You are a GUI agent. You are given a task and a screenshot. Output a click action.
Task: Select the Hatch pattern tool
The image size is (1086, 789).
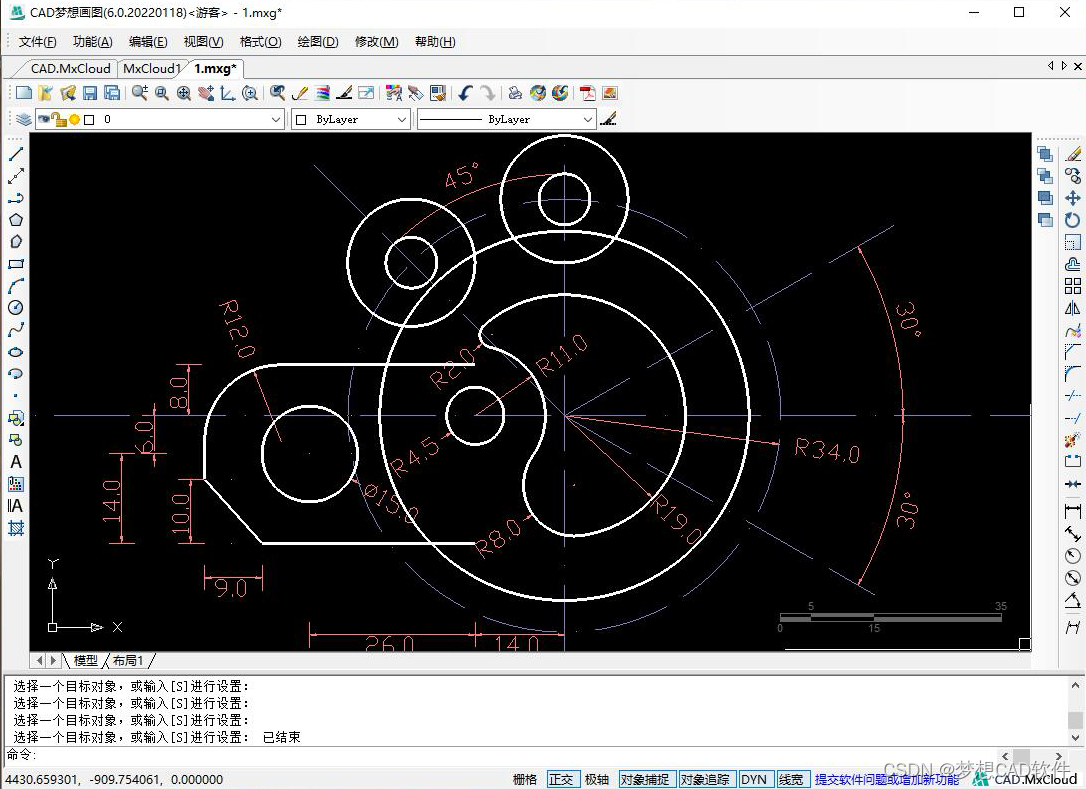pos(16,529)
